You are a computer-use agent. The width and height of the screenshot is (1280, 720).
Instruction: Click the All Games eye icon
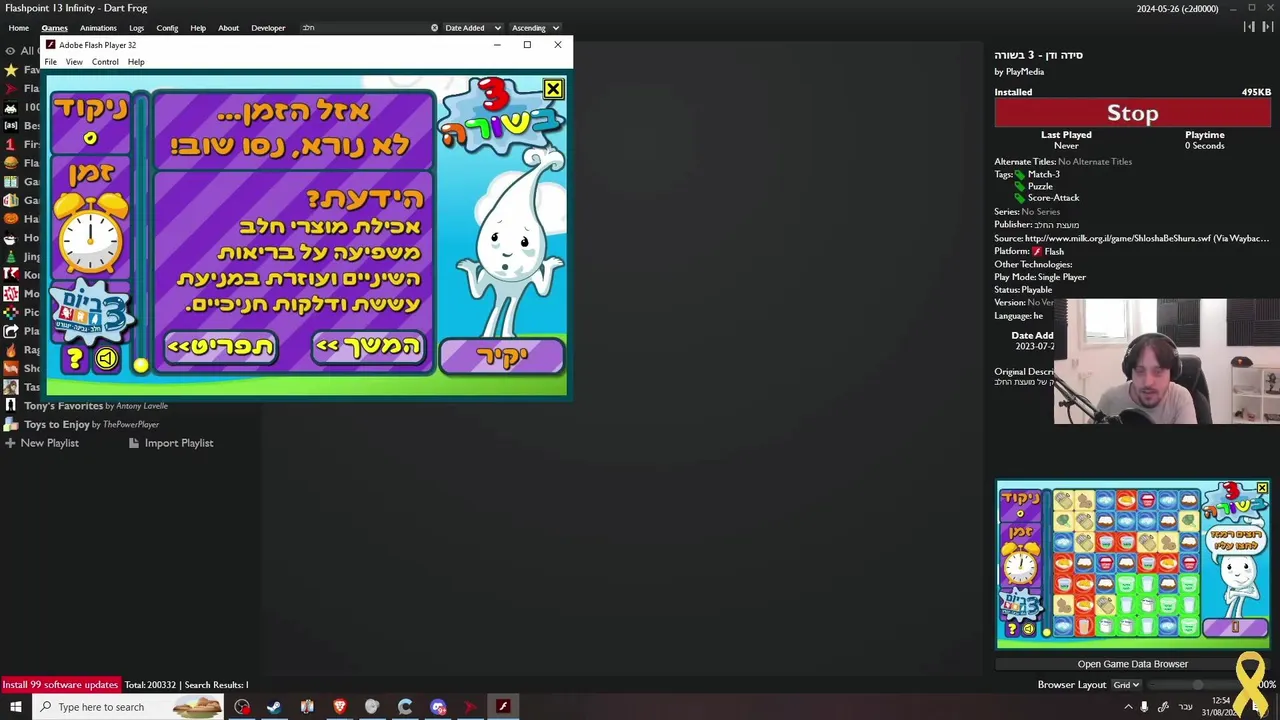(x=10, y=50)
